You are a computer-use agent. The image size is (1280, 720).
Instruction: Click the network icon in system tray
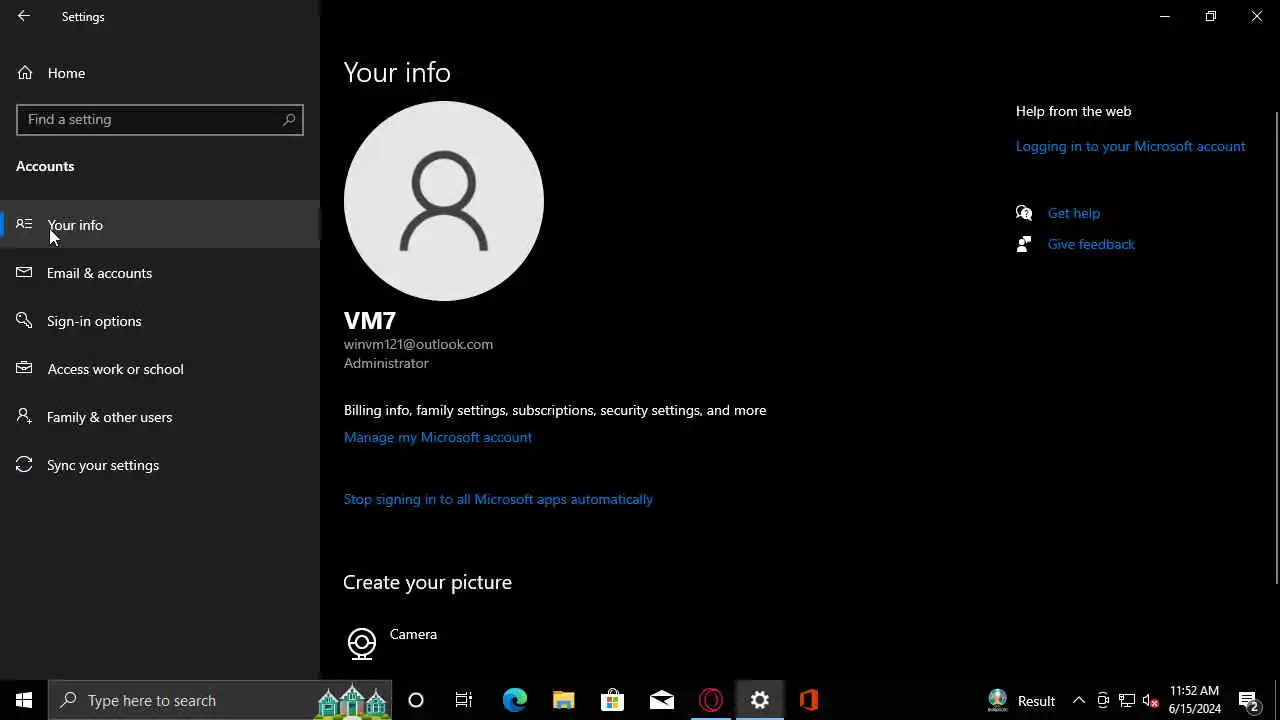1127,700
